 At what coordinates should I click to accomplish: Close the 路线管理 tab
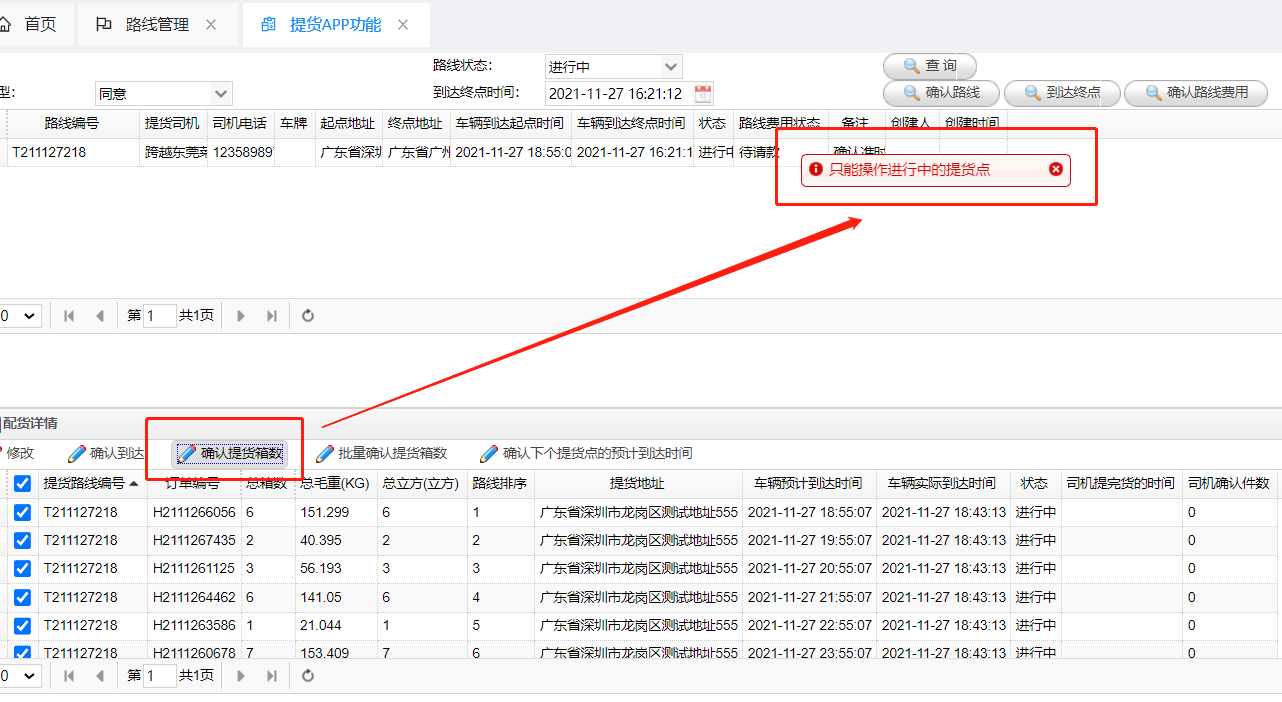pyautogui.click(x=211, y=25)
